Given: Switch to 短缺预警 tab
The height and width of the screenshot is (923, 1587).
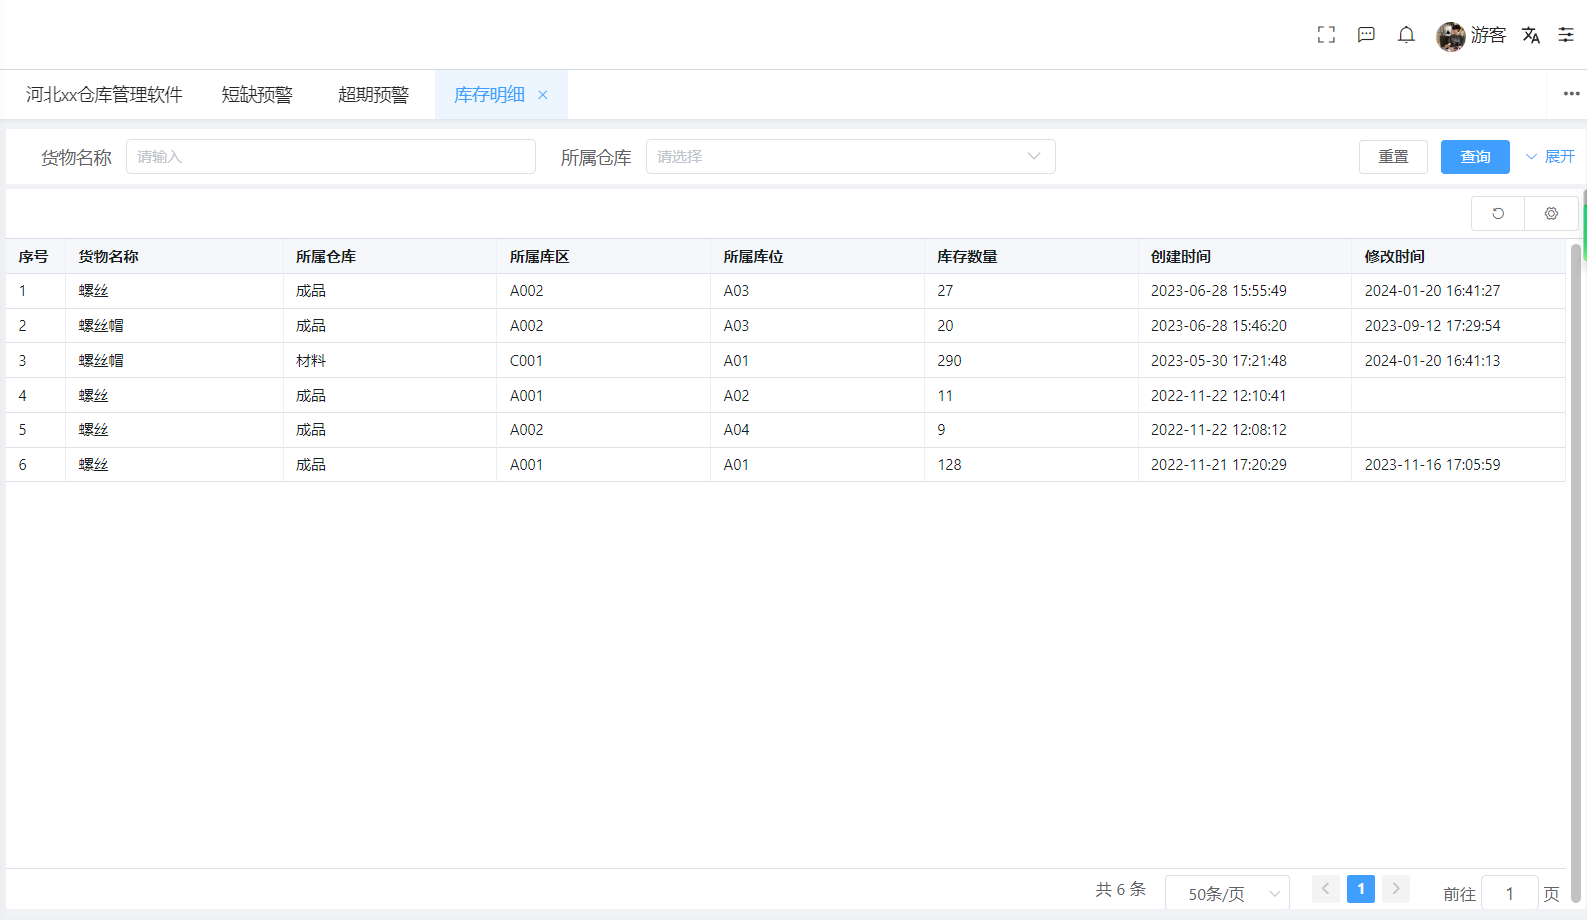Looking at the screenshot, I should click(x=257, y=95).
